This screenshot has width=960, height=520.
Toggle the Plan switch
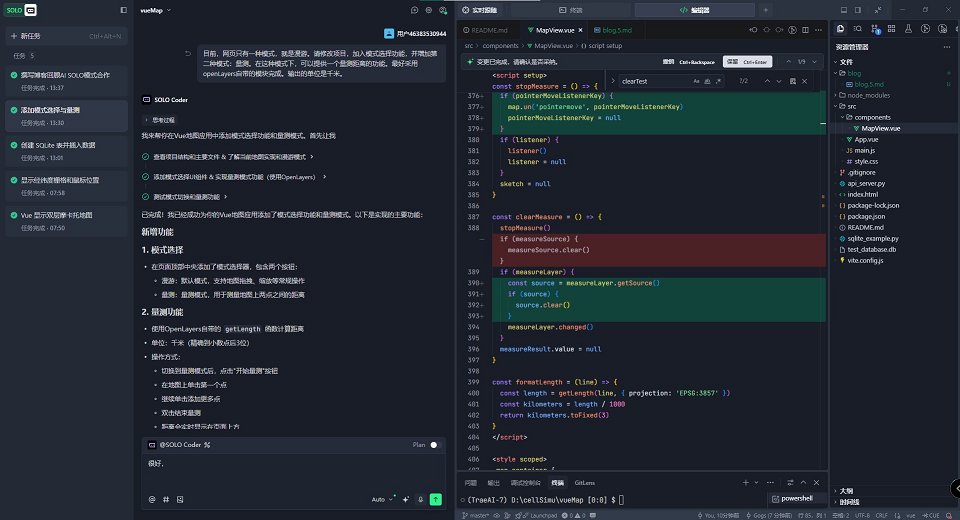click(x=434, y=445)
